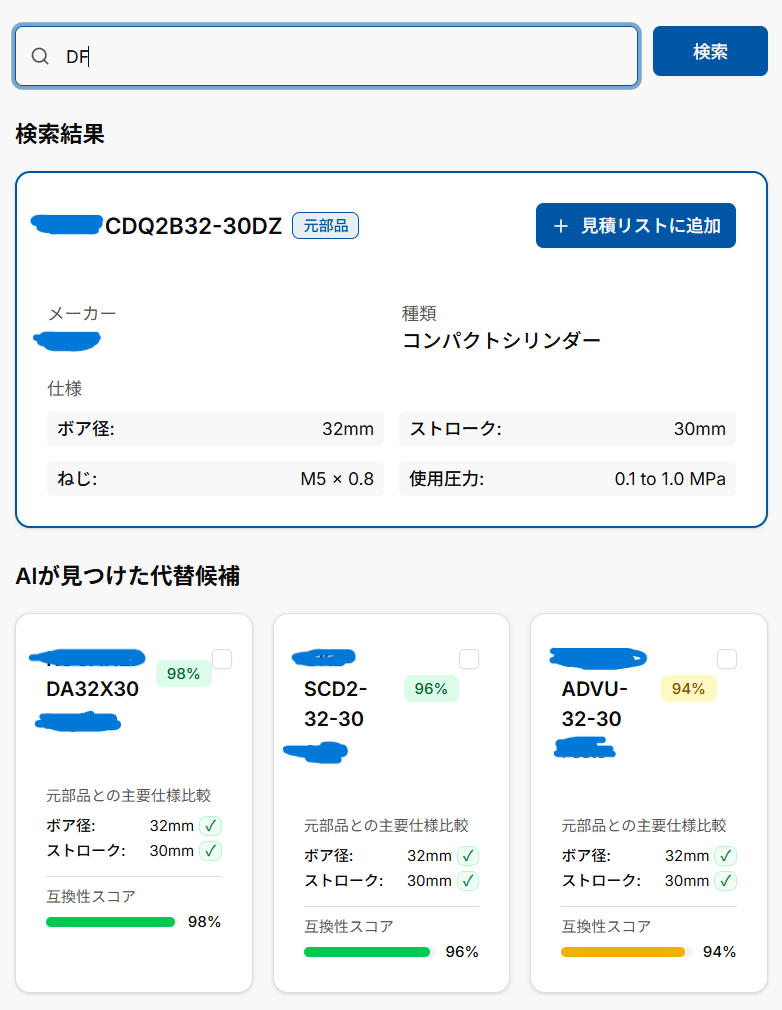Click the 検索結果 heading

[60, 134]
